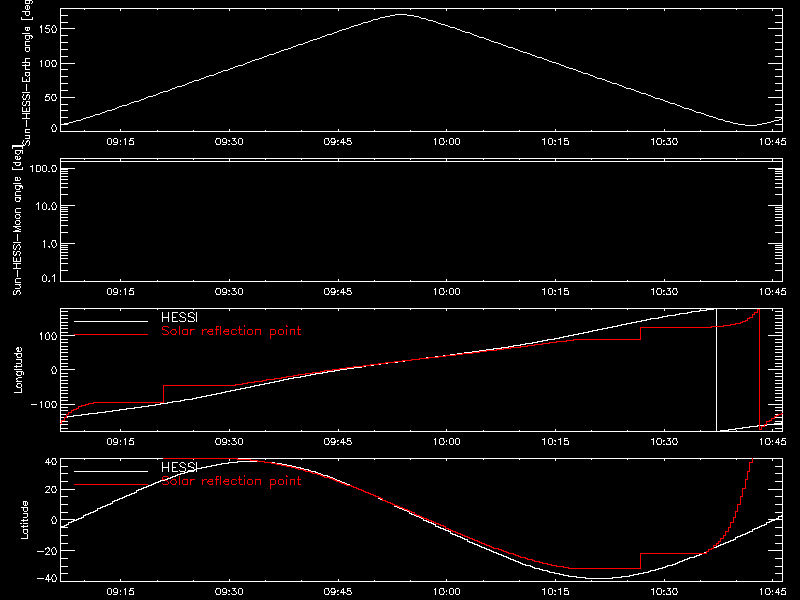Screen dimensions: 800x600
Task: Select Solar reflection point legend in Latitude plot
Action: [231, 481]
